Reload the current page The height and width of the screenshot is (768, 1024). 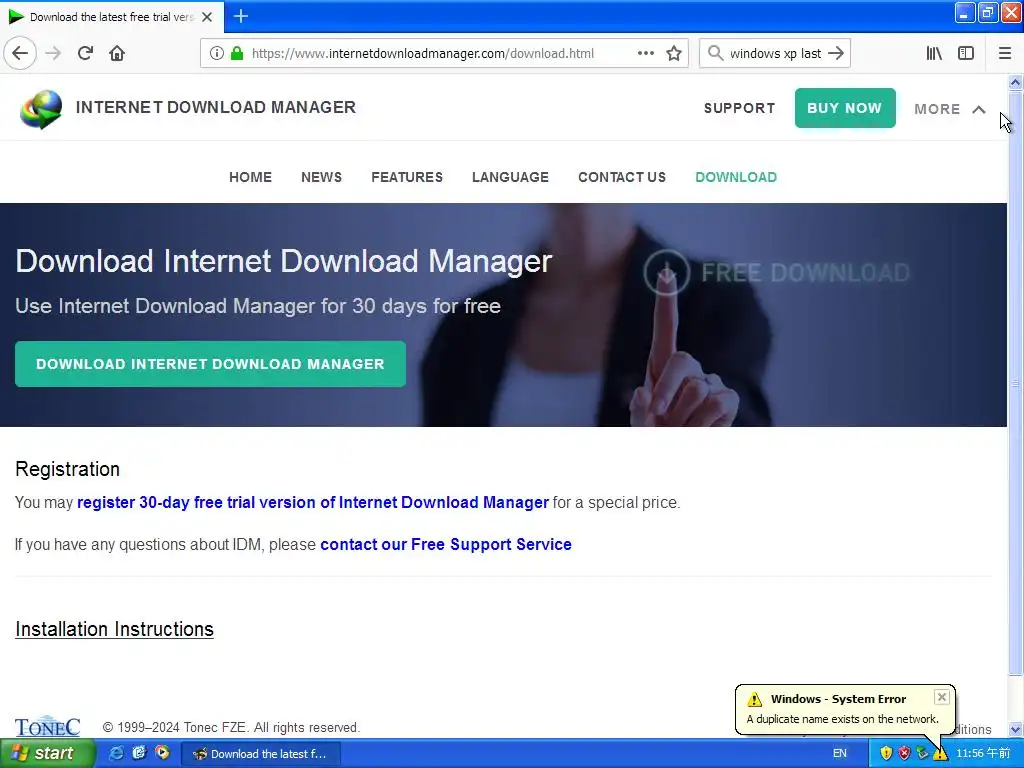click(x=85, y=53)
